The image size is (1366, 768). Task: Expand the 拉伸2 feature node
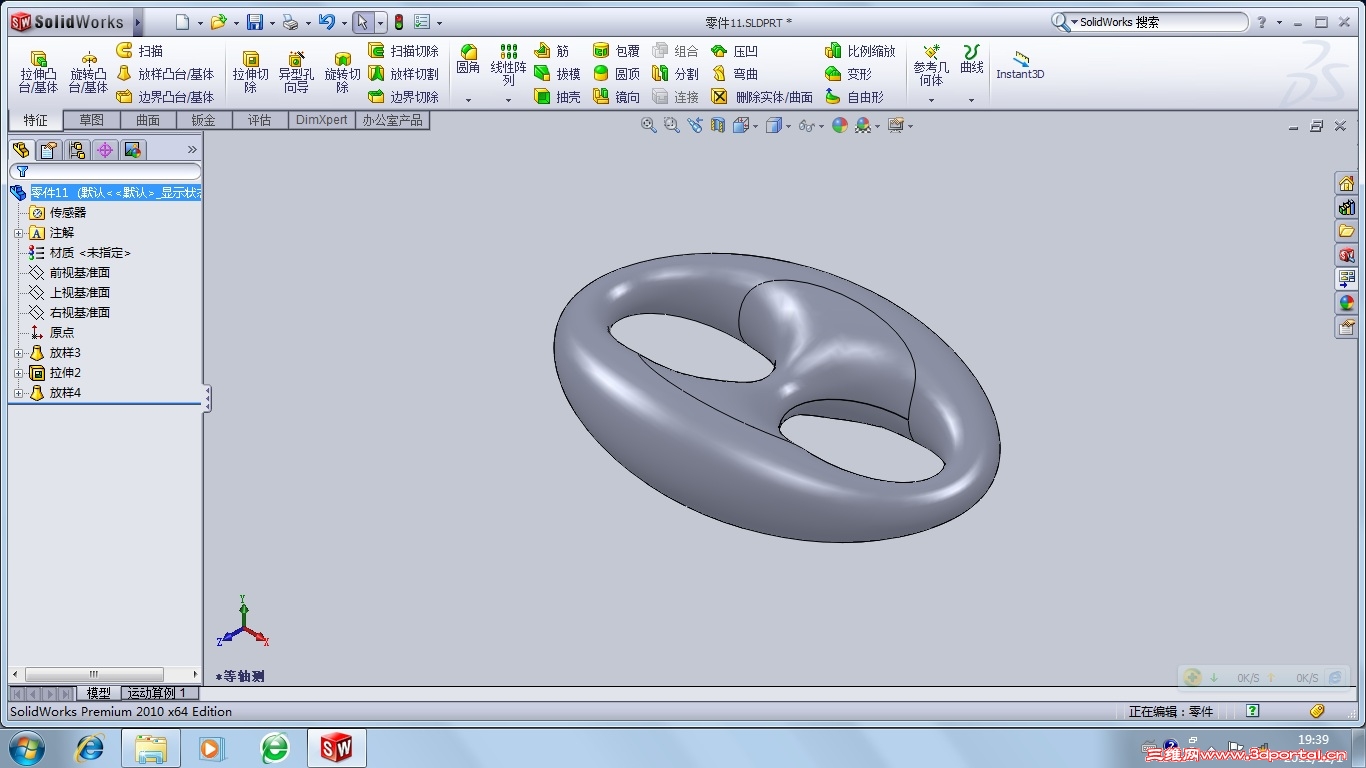point(18,373)
